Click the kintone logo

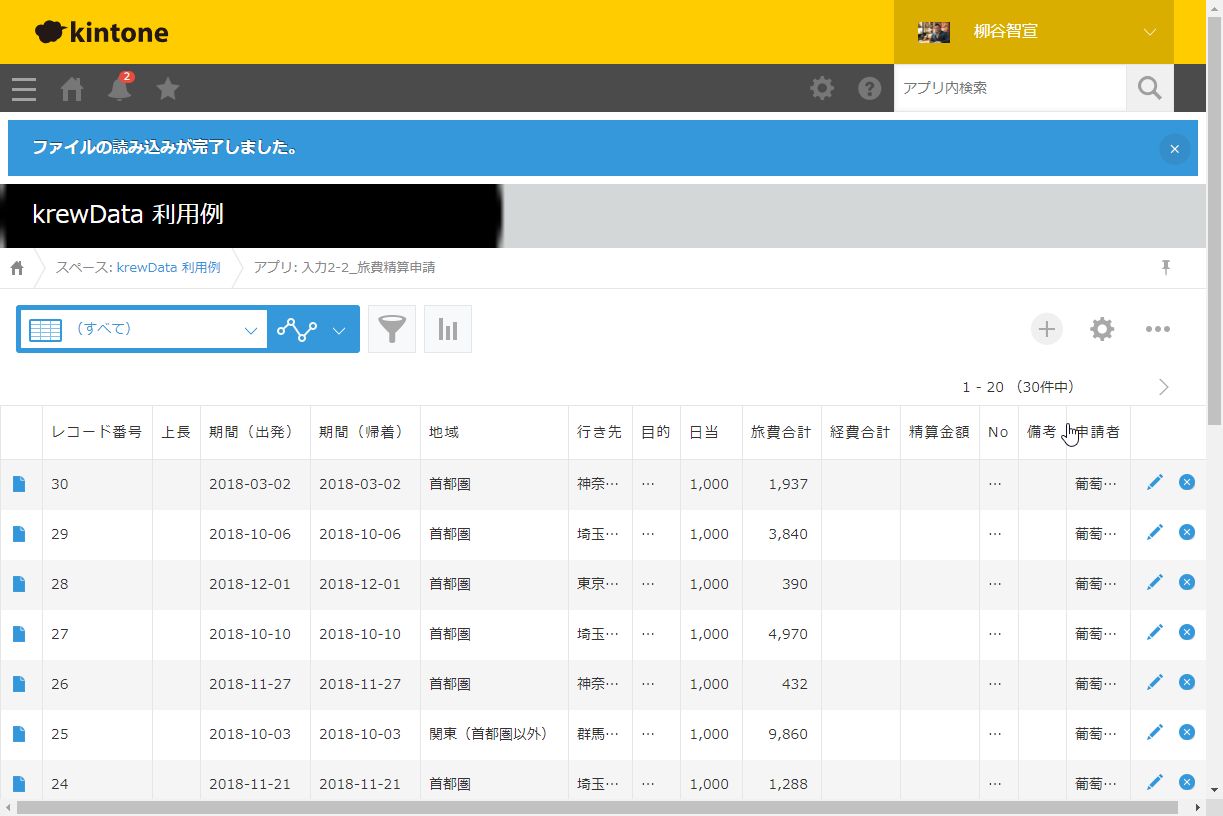pos(102,32)
